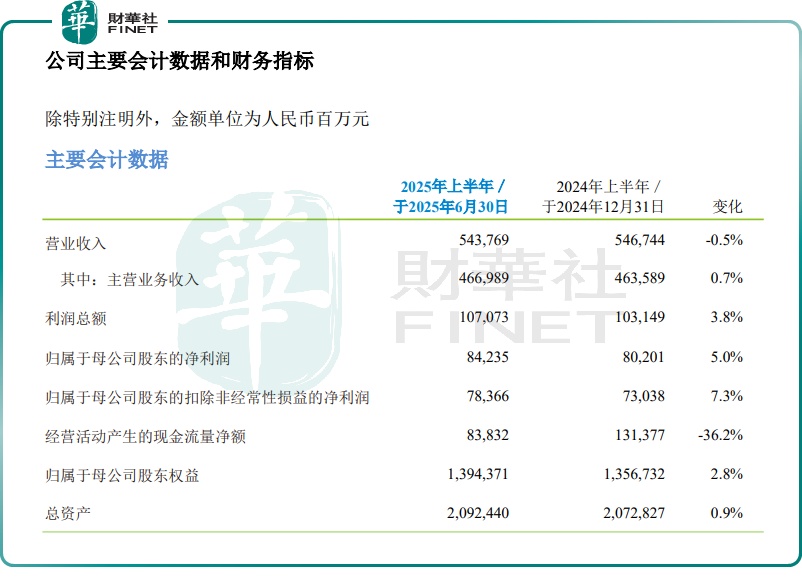The image size is (802, 587).
Task: Select the 营业收入 row label
Action: [76, 242]
